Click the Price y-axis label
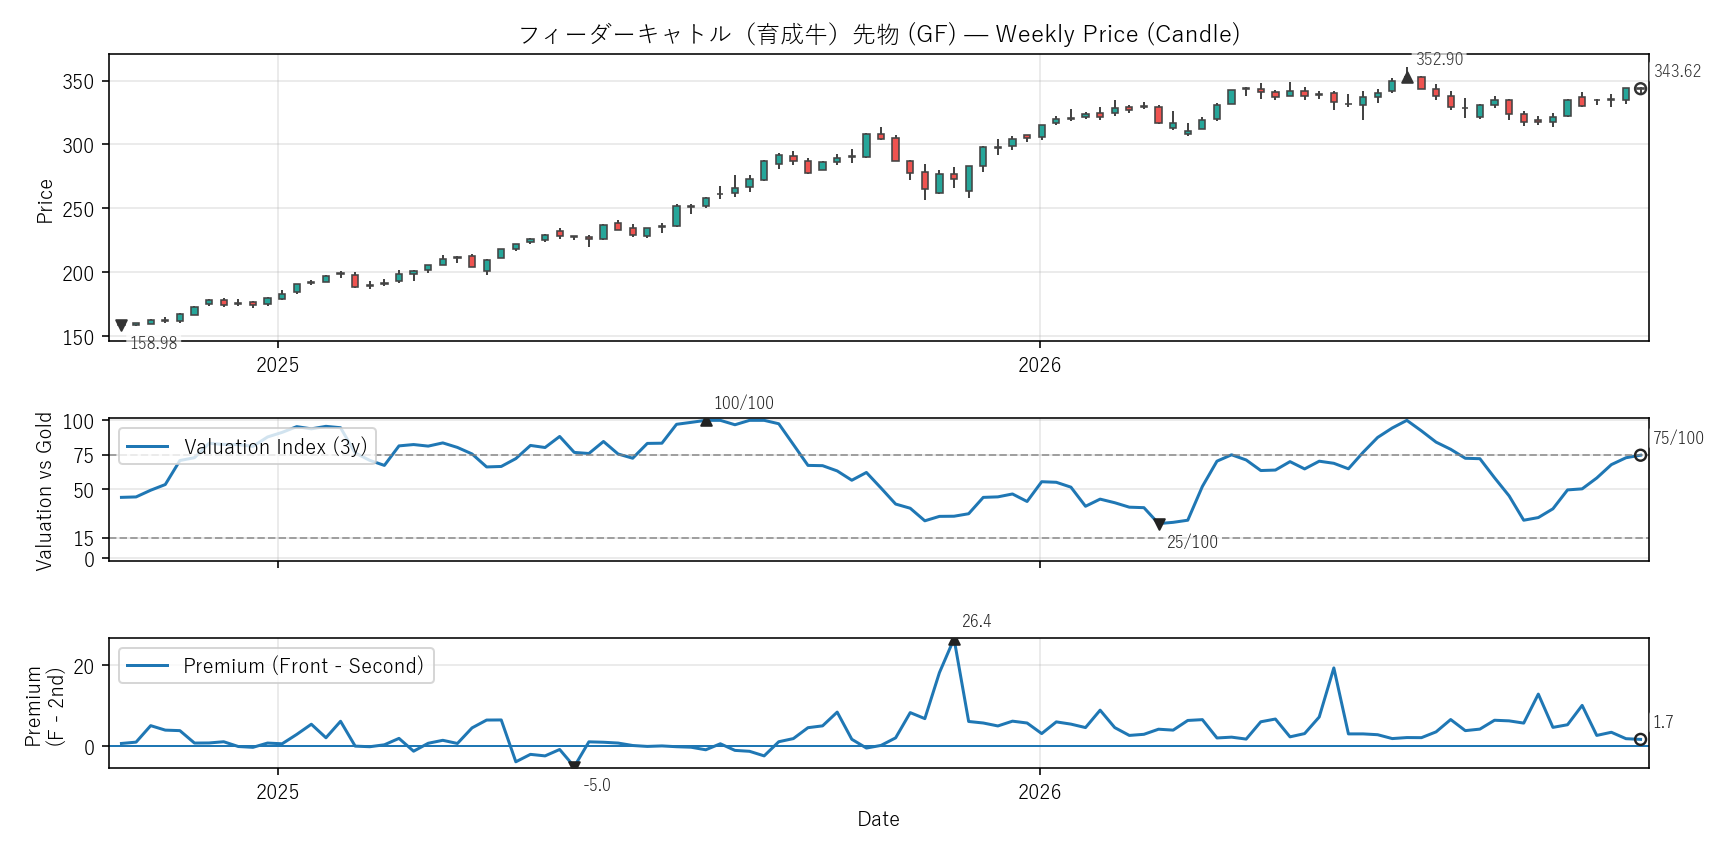 point(45,201)
